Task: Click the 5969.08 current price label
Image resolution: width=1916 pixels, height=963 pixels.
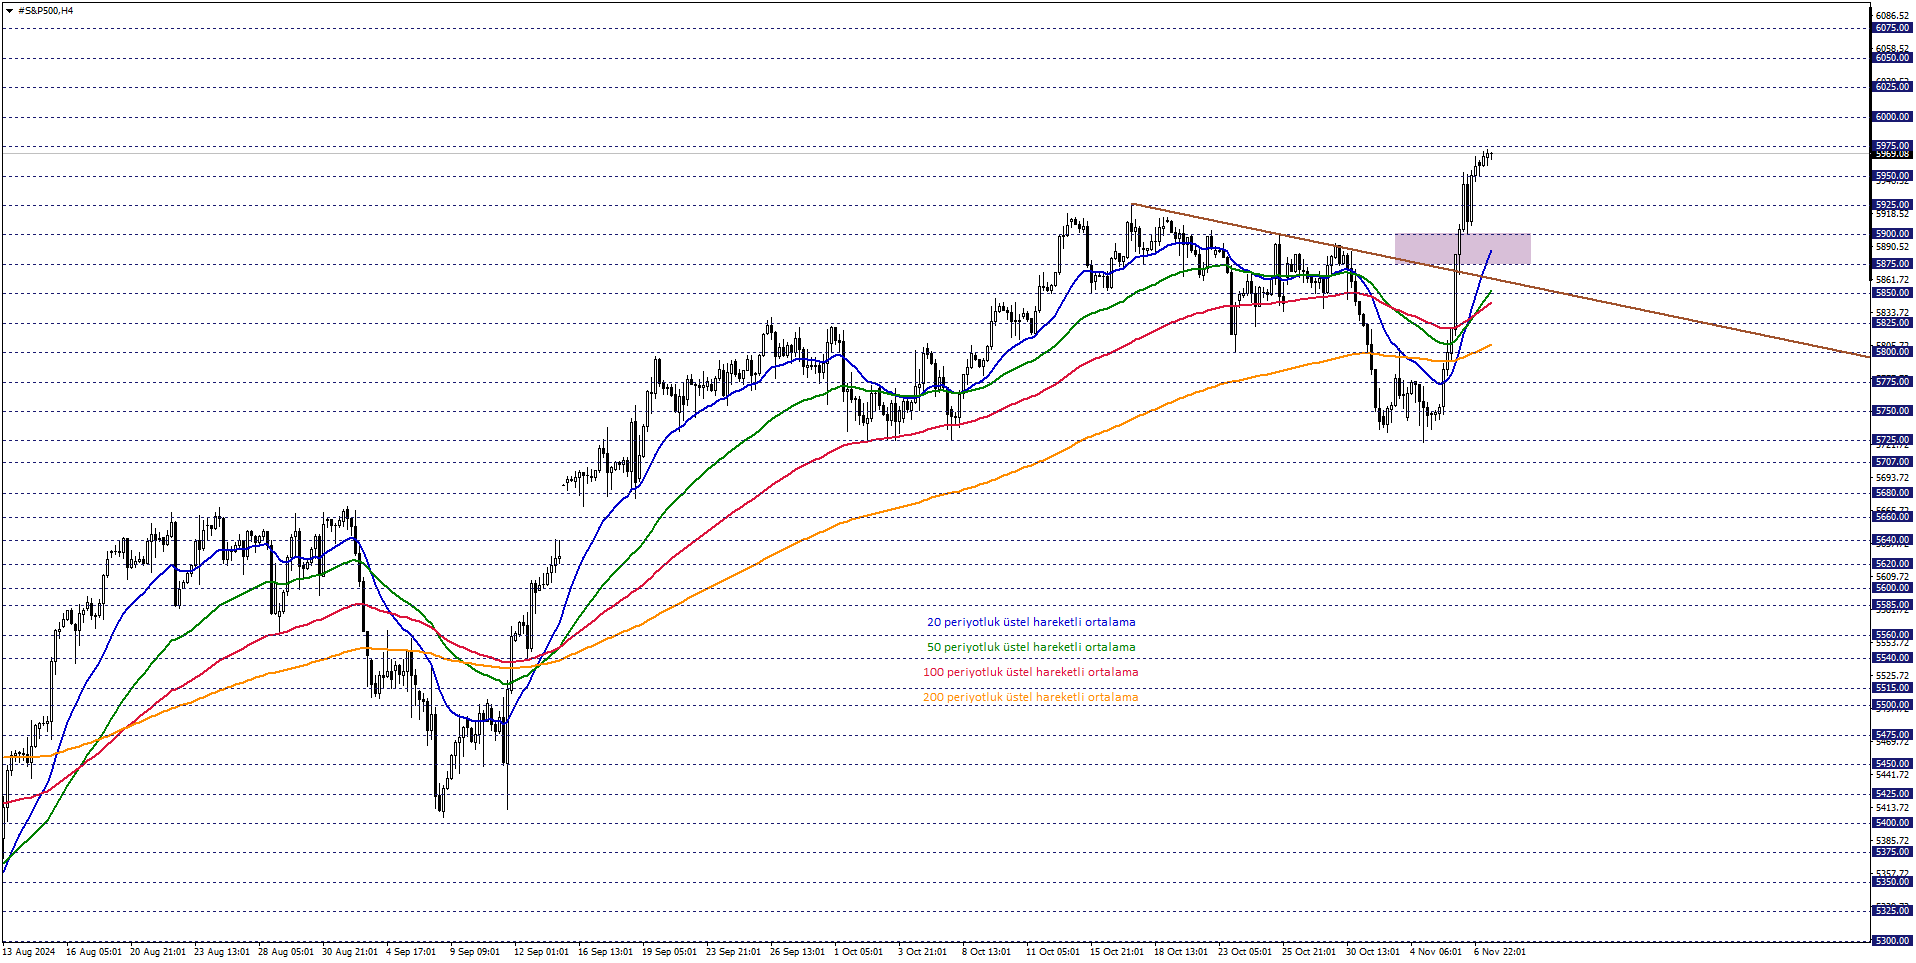Action: (x=1892, y=154)
